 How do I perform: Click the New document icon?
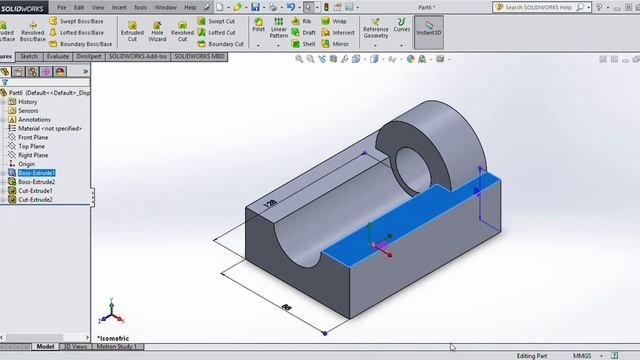[x=220, y=7]
